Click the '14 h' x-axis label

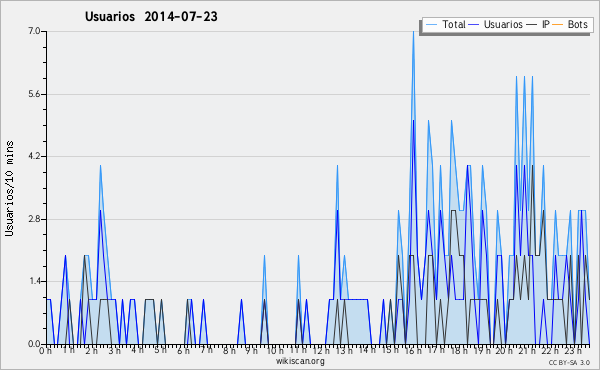(367, 350)
